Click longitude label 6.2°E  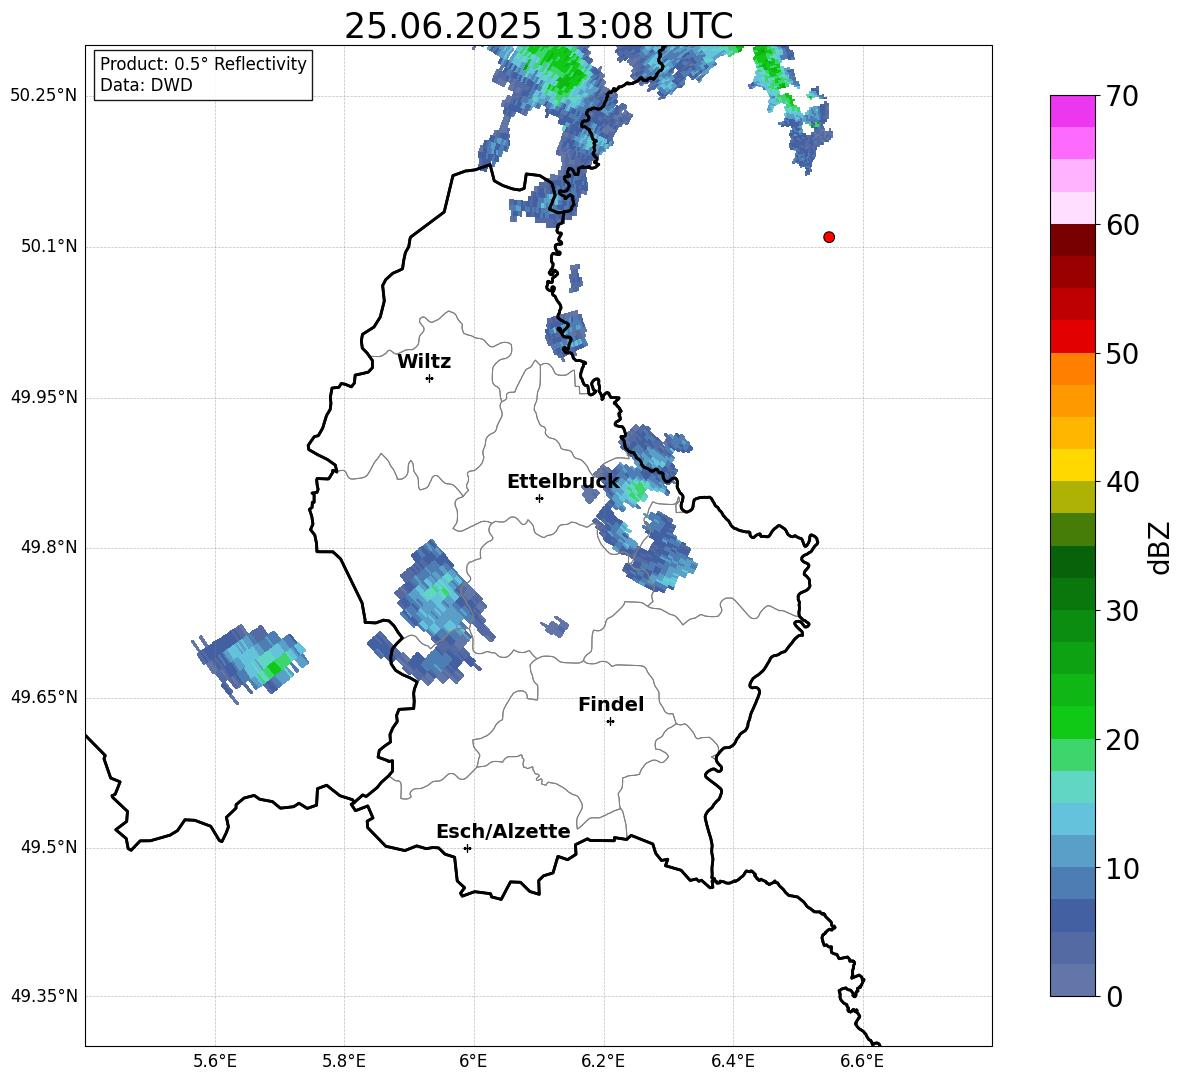pos(603,1061)
